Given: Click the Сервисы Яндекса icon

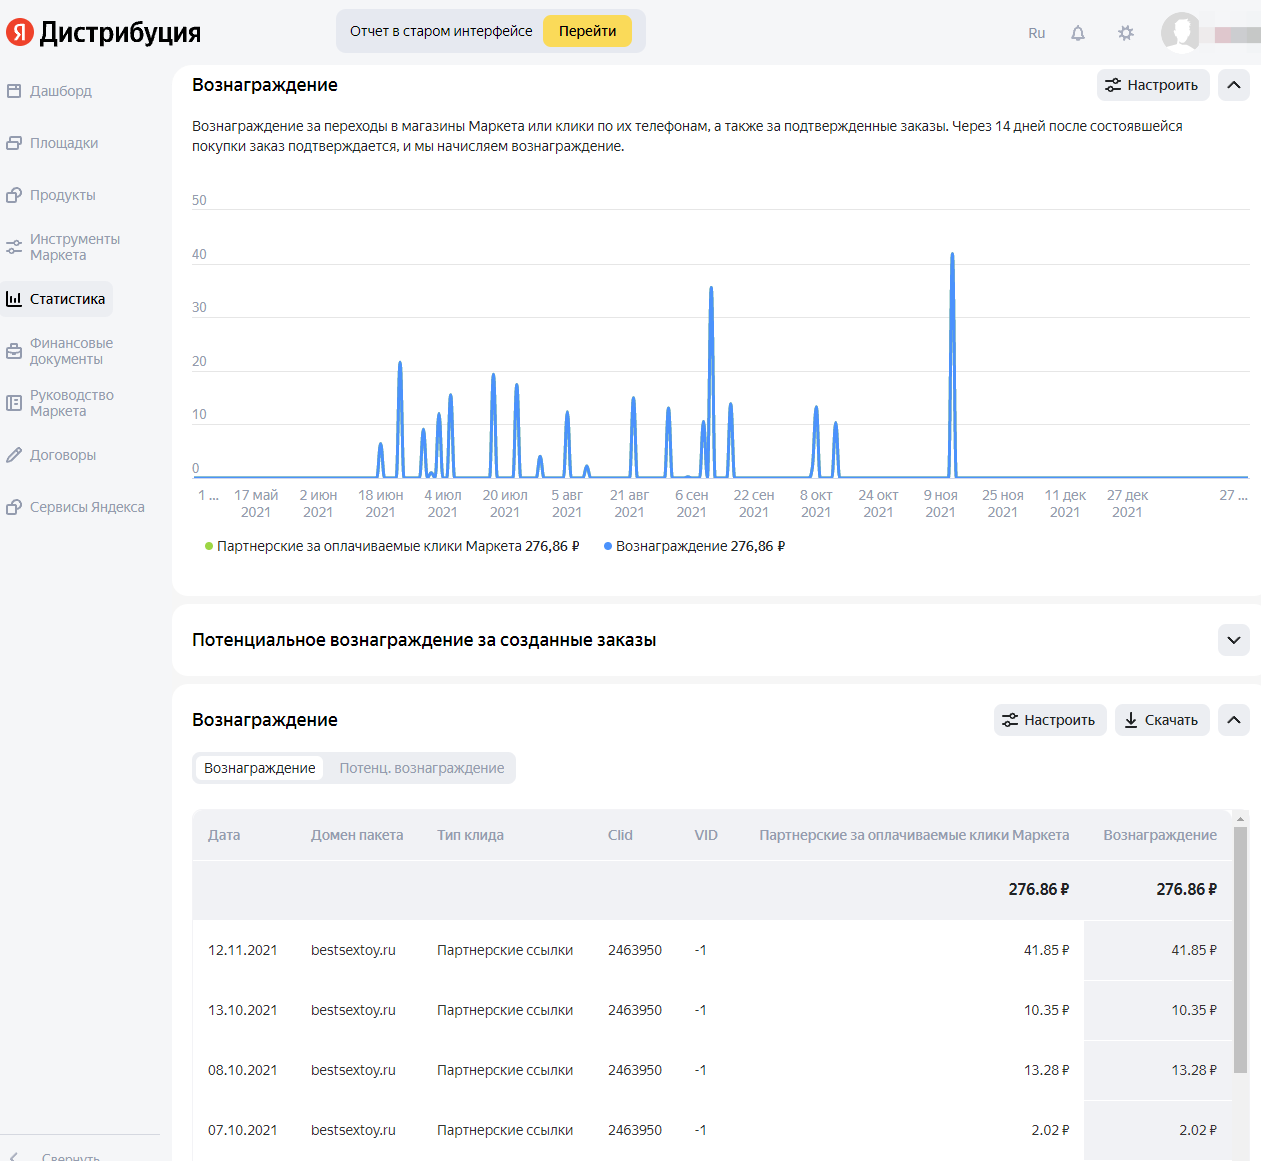Looking at the screenshot, I should click(14, 507).
